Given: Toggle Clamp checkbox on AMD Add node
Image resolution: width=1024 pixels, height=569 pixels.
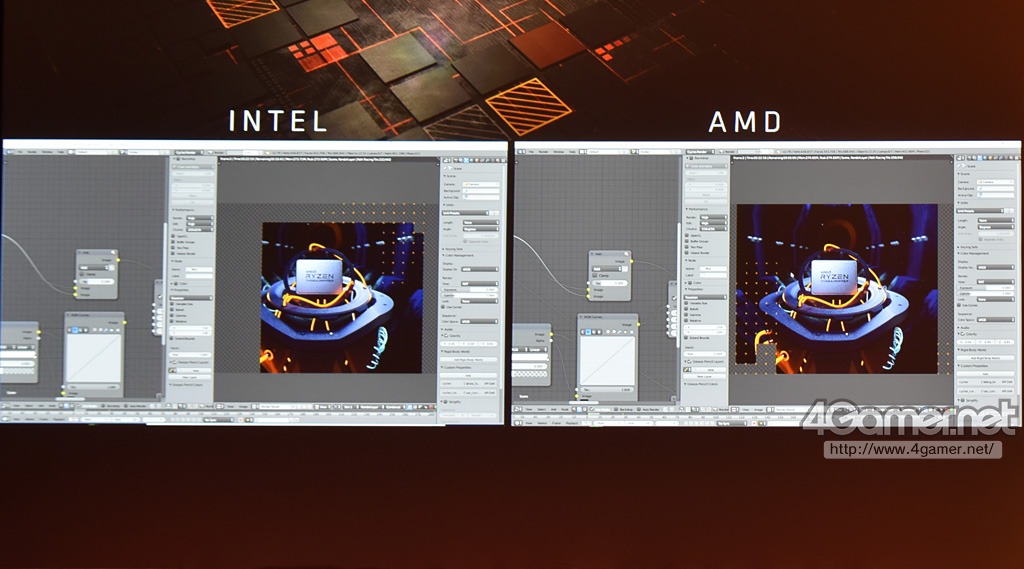Looking at the screenshot, I should click(x=595, y=275).
